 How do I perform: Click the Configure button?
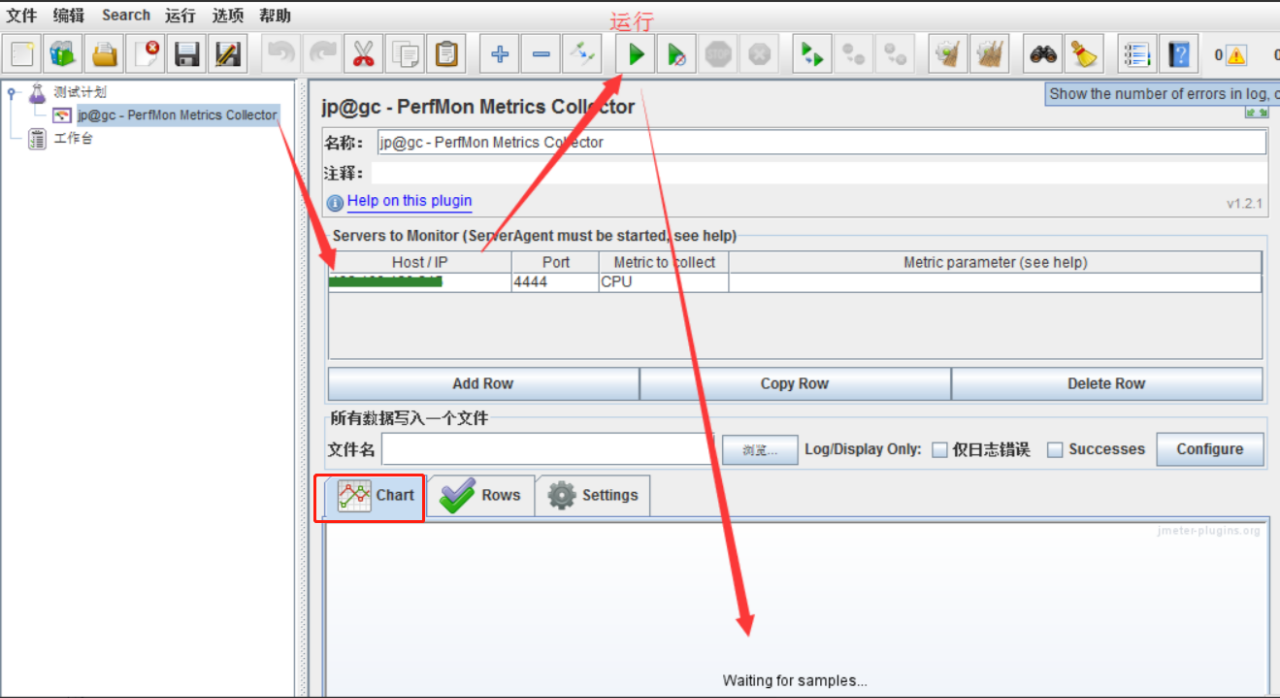(x=1210, y=449)
